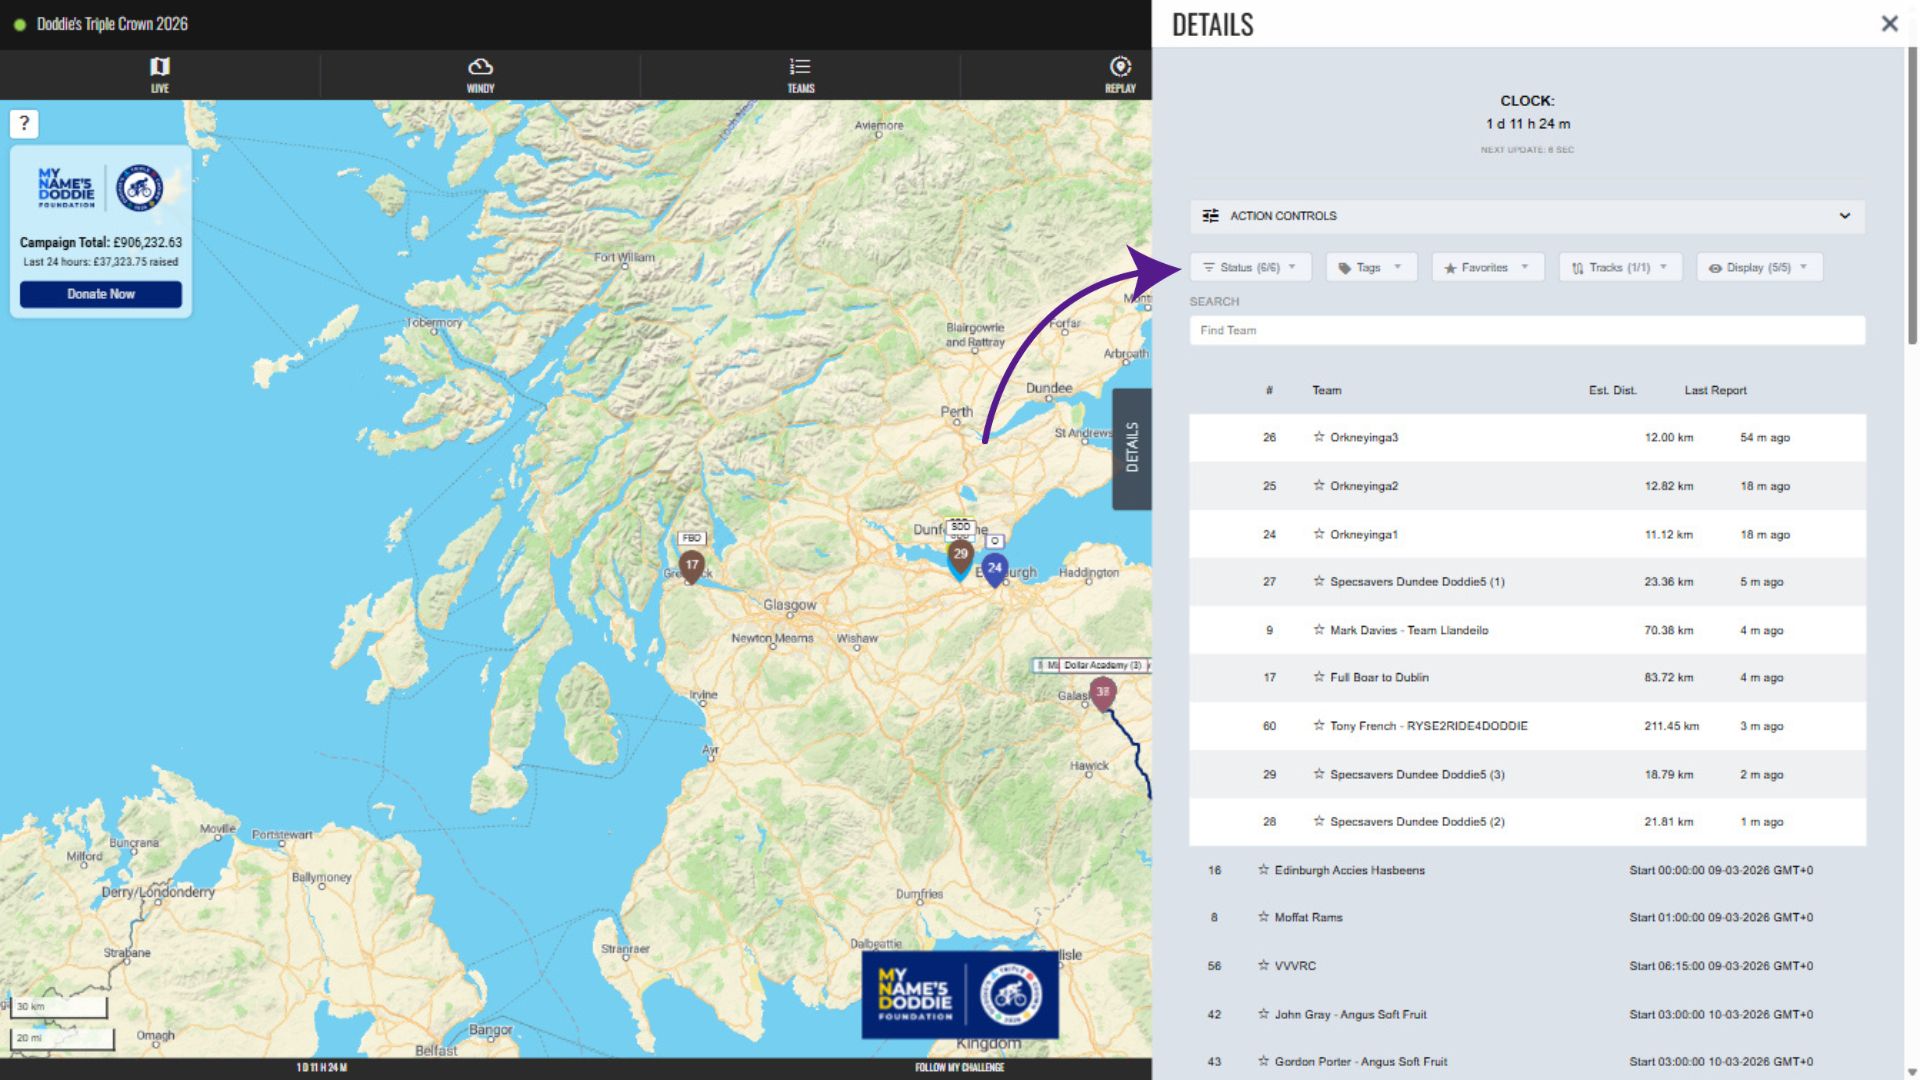Select Tony French - RYSE2RIDE4DODDIE row
Image resolution: width=1920 pixels, height=1080 pixels.
(1428, 726)
